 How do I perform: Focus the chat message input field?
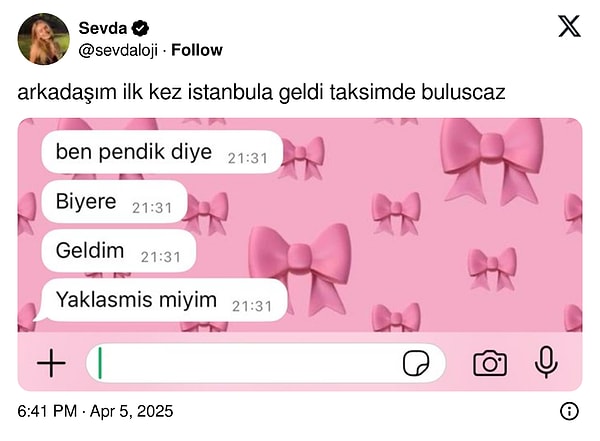(266, 363)
